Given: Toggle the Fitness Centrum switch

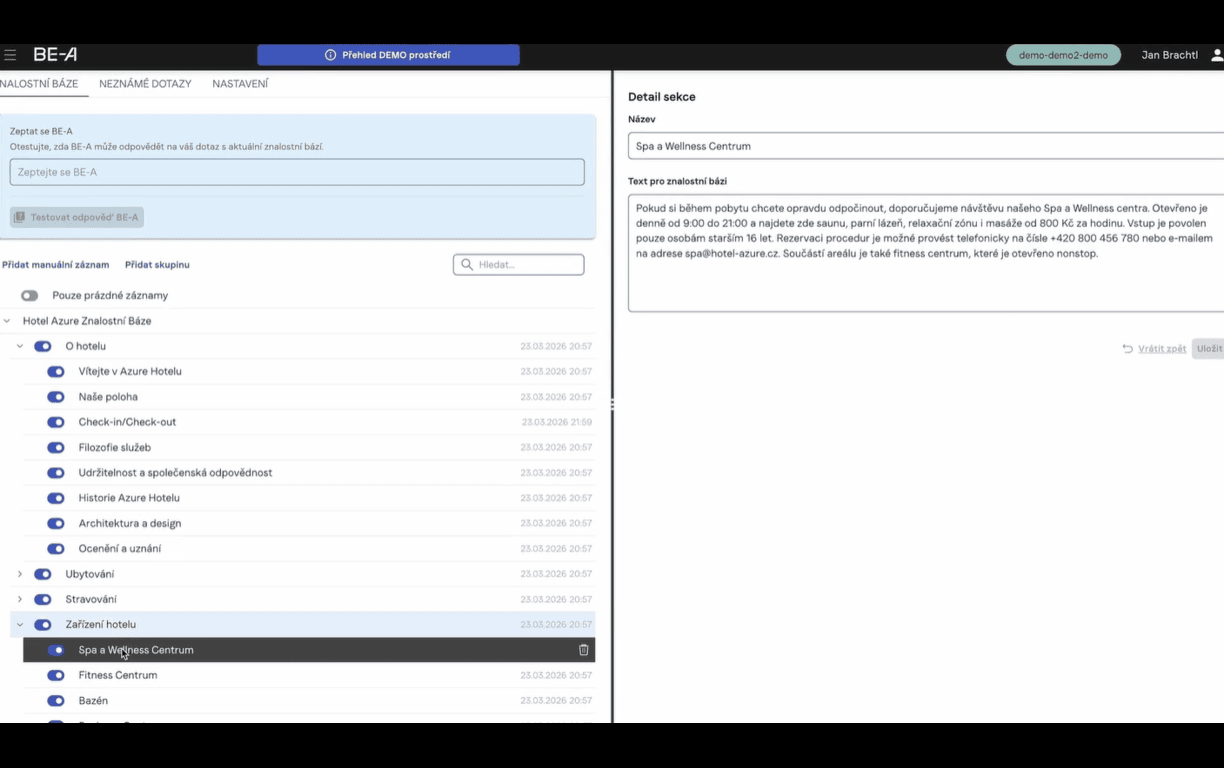Looking at the screenshot, I should [56, 676].
